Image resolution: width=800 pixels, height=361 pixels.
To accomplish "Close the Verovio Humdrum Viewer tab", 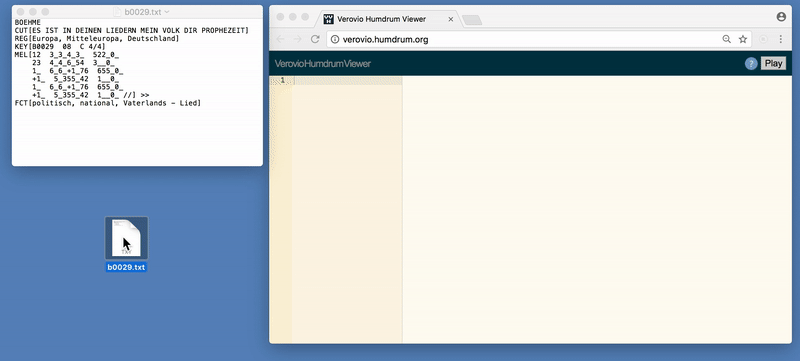I will pos(451,19).
